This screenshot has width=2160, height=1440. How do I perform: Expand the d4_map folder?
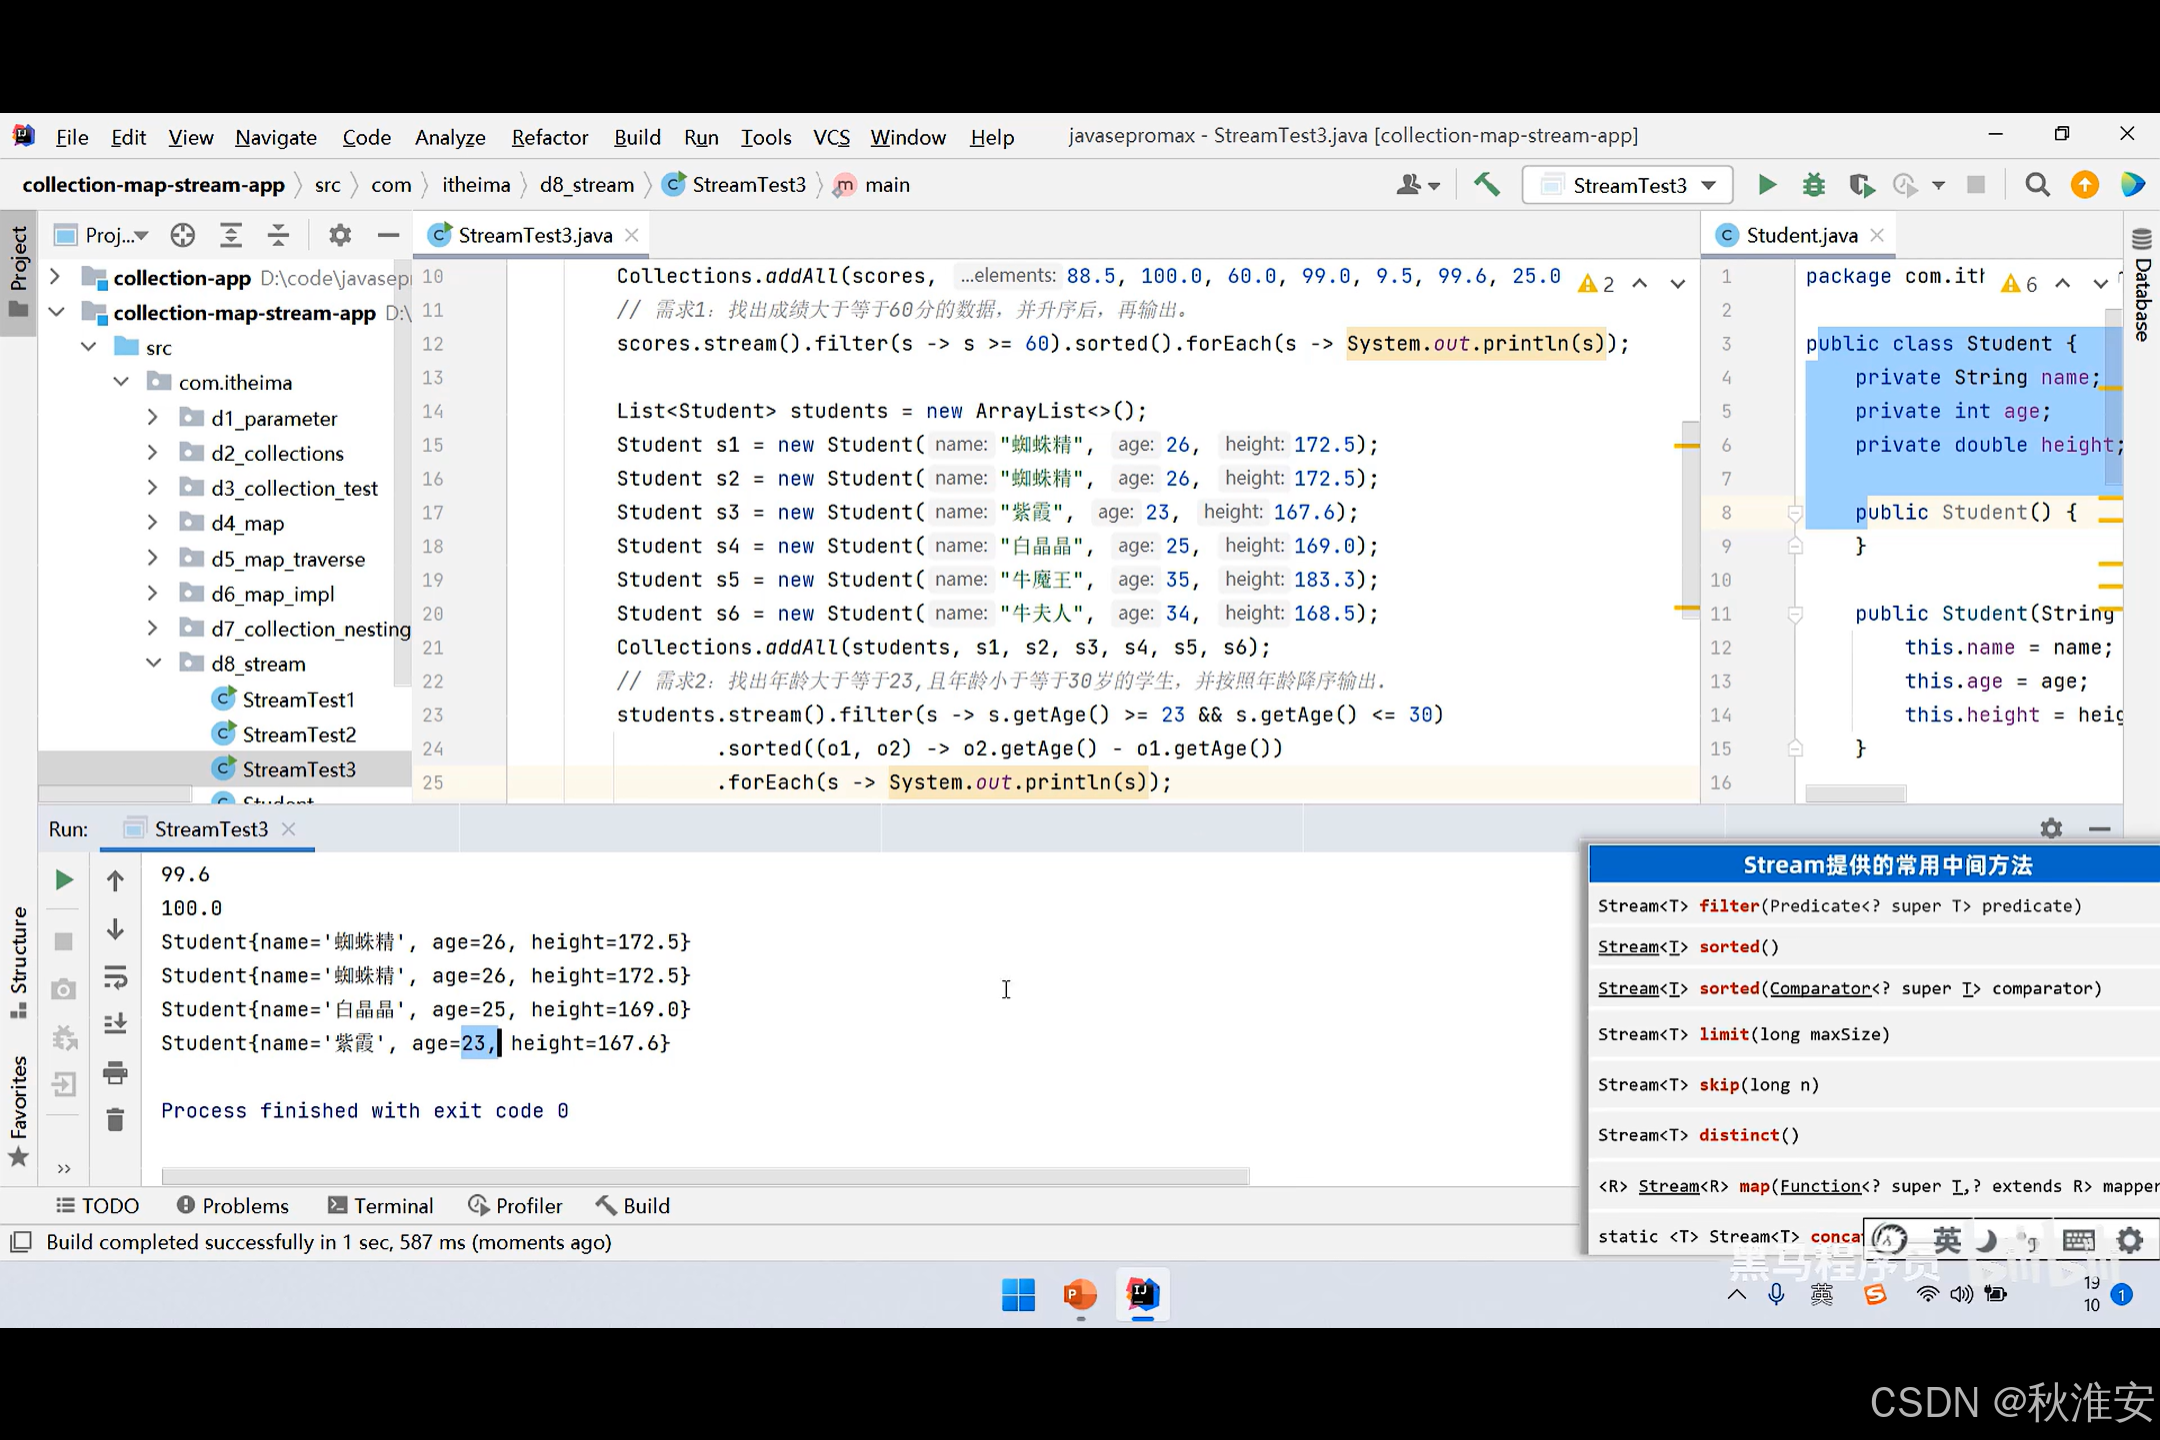point(152,522)
